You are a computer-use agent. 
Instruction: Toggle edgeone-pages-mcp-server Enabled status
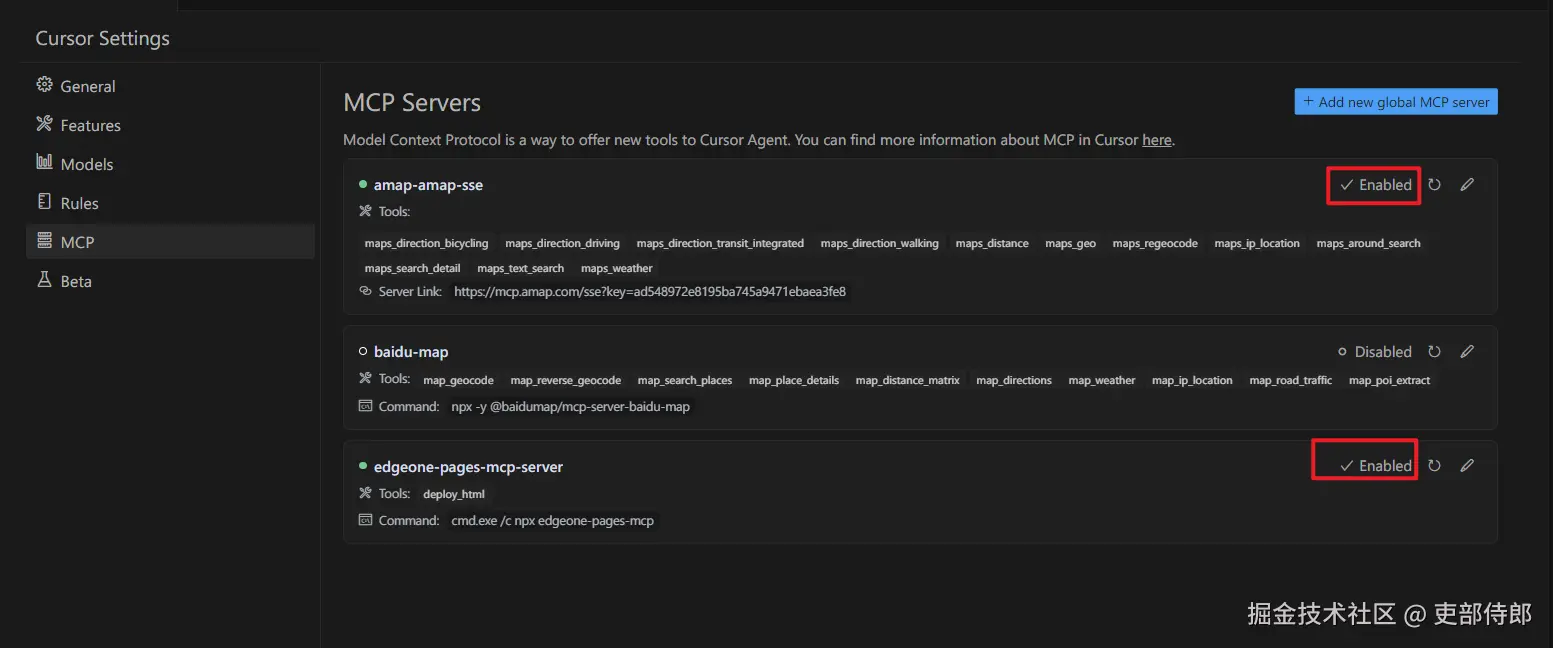[1375, 466]
